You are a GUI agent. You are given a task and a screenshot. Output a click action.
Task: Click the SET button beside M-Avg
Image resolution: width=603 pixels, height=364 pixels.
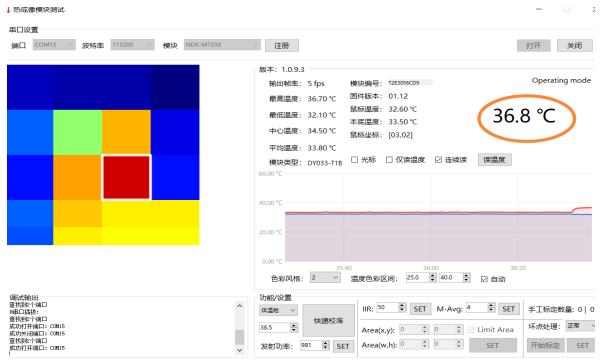(x=508, y=309)
